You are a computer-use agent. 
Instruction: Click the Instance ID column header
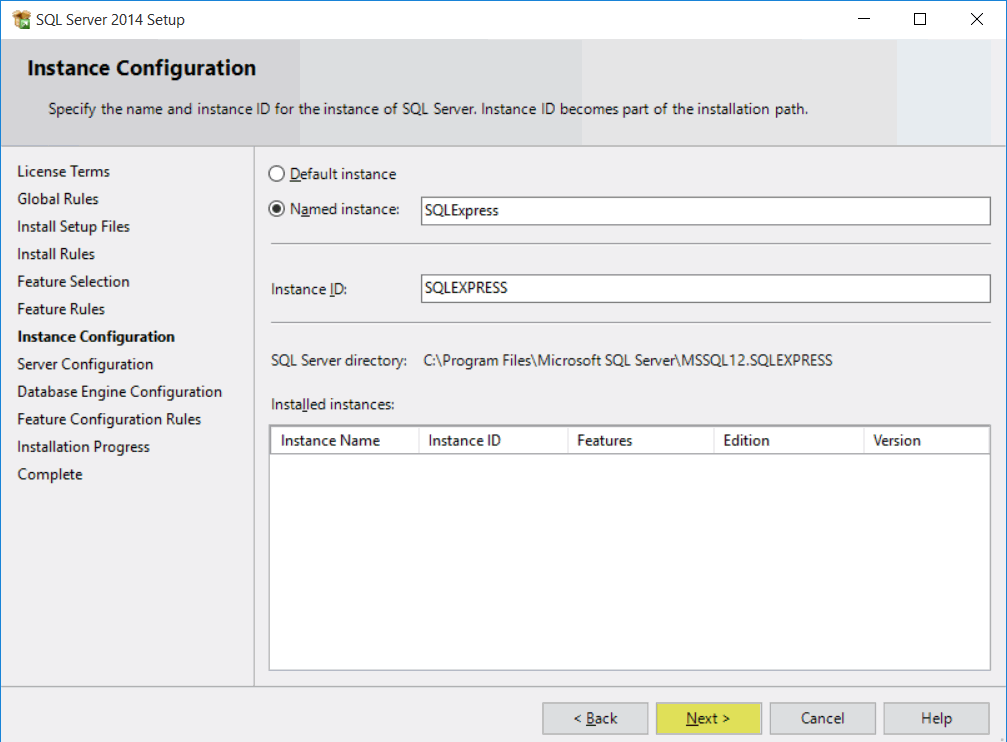[493, 441]
